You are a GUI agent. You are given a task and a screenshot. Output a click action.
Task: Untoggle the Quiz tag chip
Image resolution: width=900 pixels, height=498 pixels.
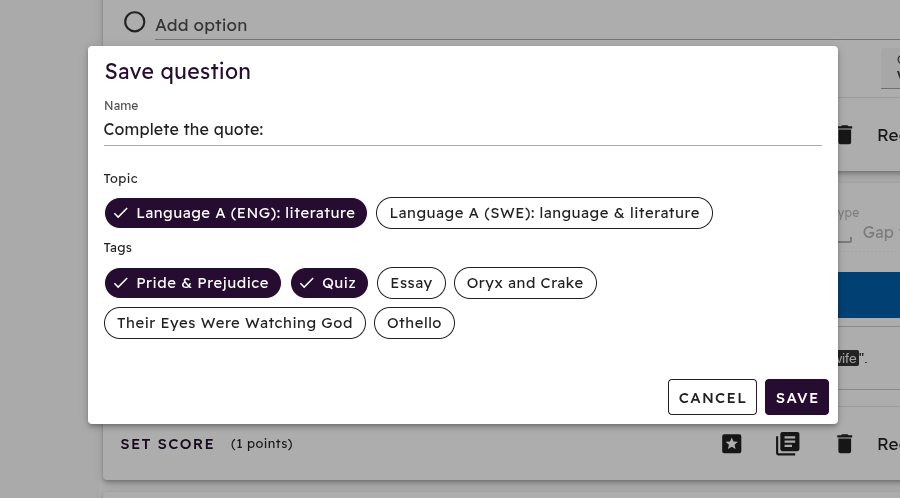pos(329,283)
